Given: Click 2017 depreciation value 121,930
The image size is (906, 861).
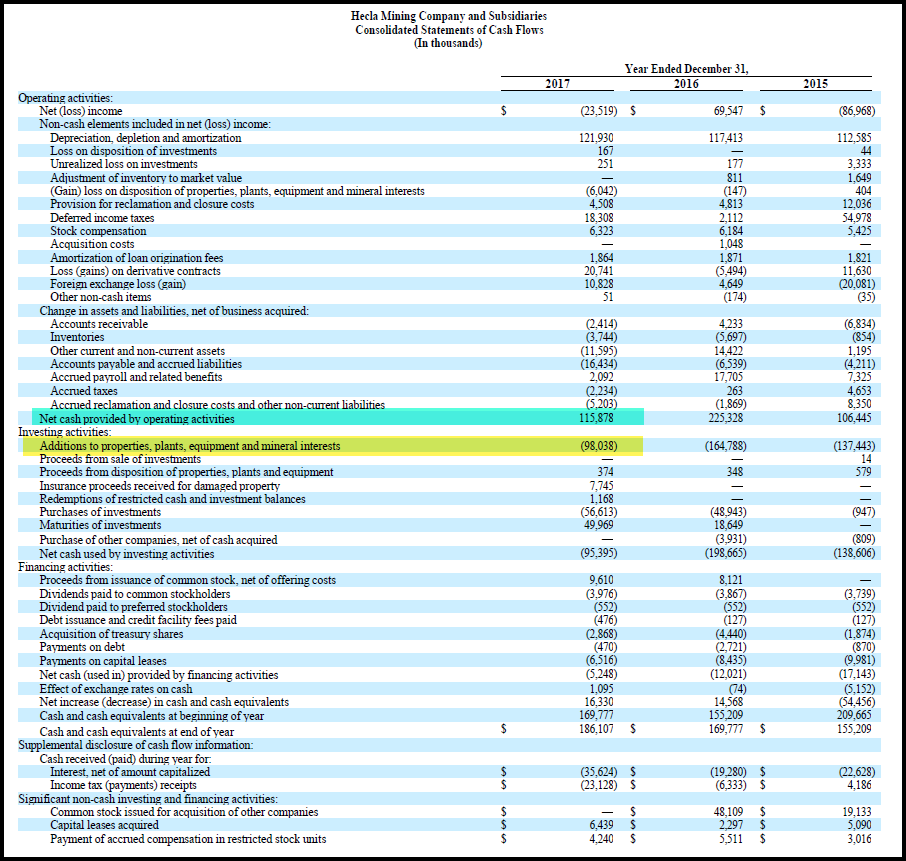Looking at the screenshot, I should pos(596,138).
